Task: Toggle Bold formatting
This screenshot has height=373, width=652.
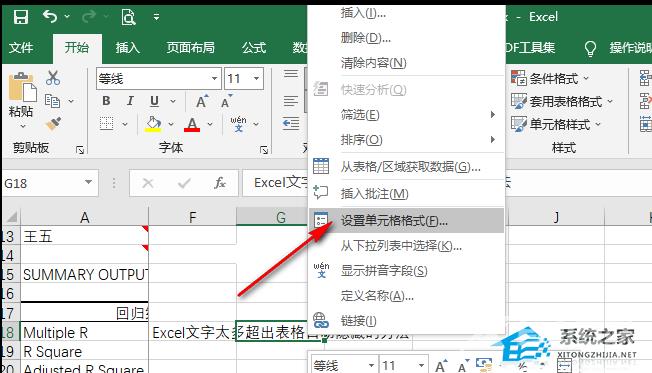Action: pyautogui.click(x=106, y=101)
